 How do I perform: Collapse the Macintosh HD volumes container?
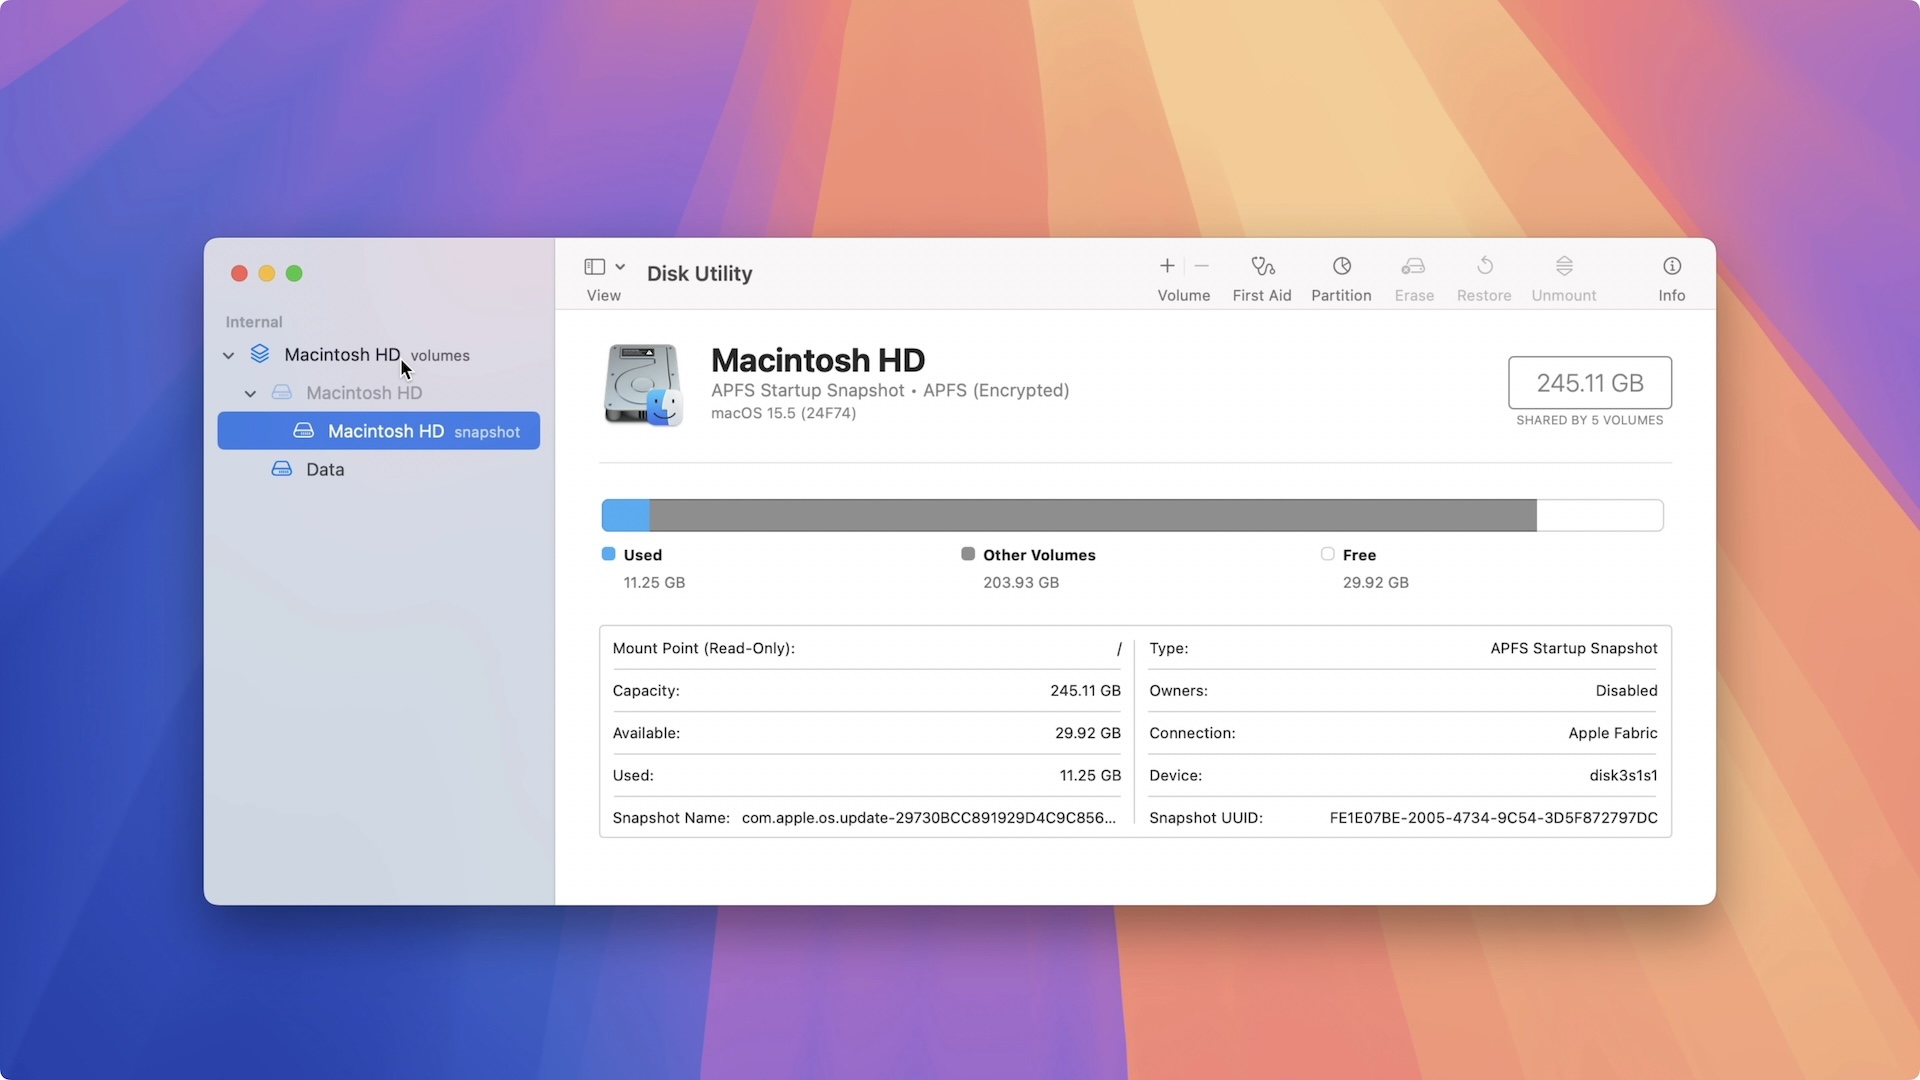tap(228, 355)
